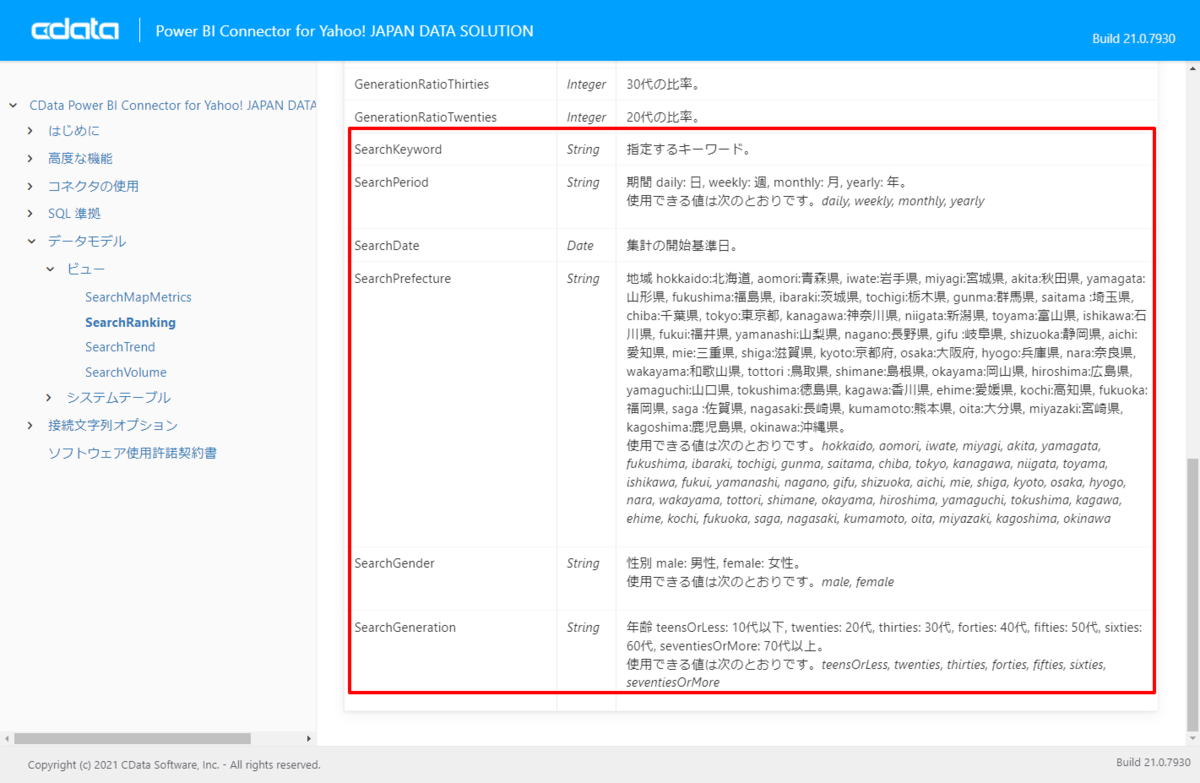Screen dimensions: 1200x783
Task: Collapse the ビュー tree node
Action: click(x=50, y=269)
